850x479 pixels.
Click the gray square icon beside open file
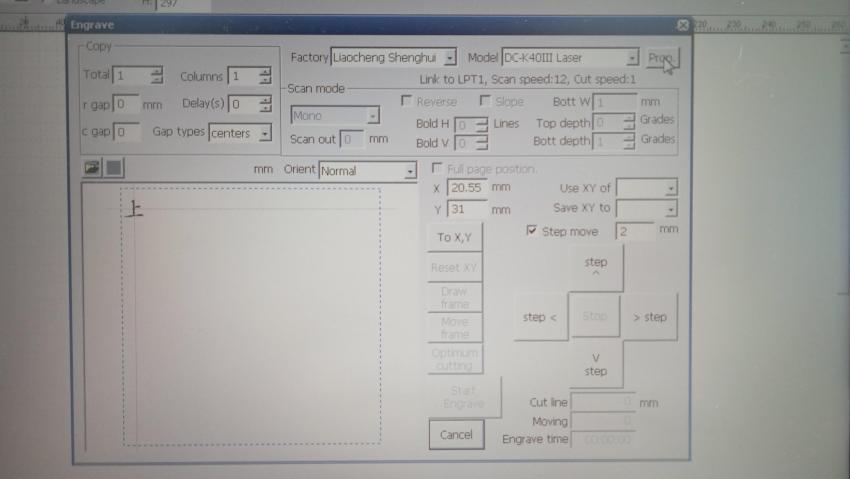pyautogui.click(x=113, y=168)
